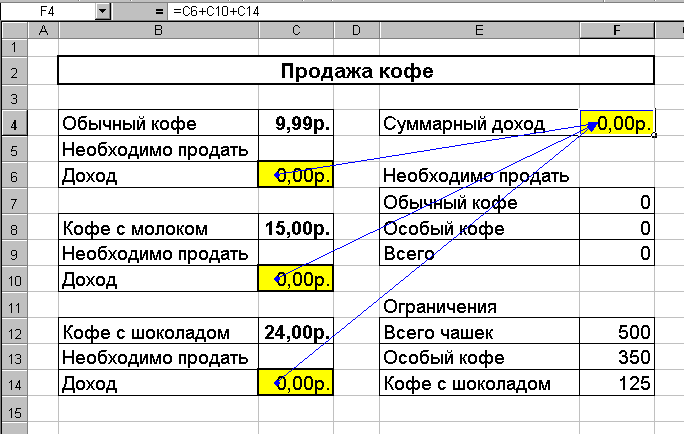Select row 10 header
This screenshot has width=684, height=434.
(14, 281)
